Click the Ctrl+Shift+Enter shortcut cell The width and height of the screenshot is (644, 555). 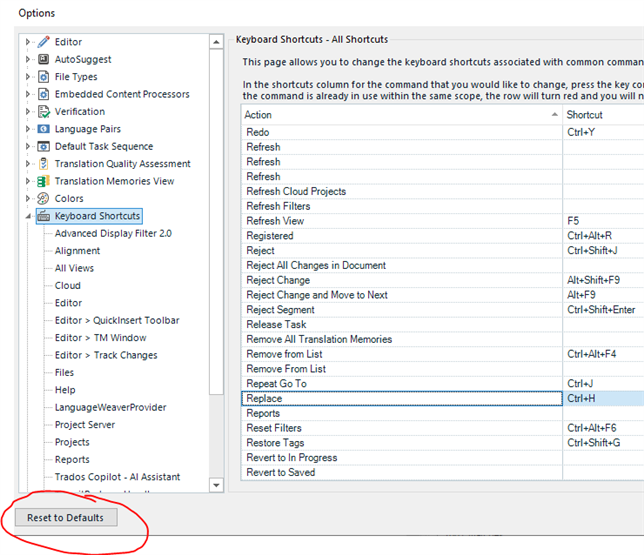click(x=603, y=310)
